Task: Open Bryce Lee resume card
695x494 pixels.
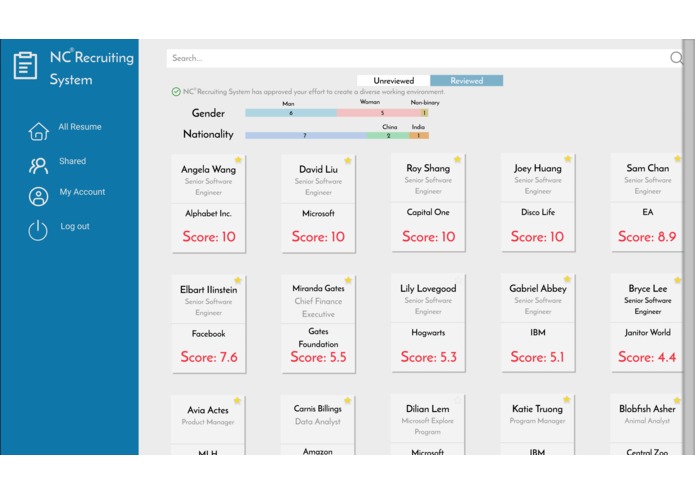Action: 647,323
